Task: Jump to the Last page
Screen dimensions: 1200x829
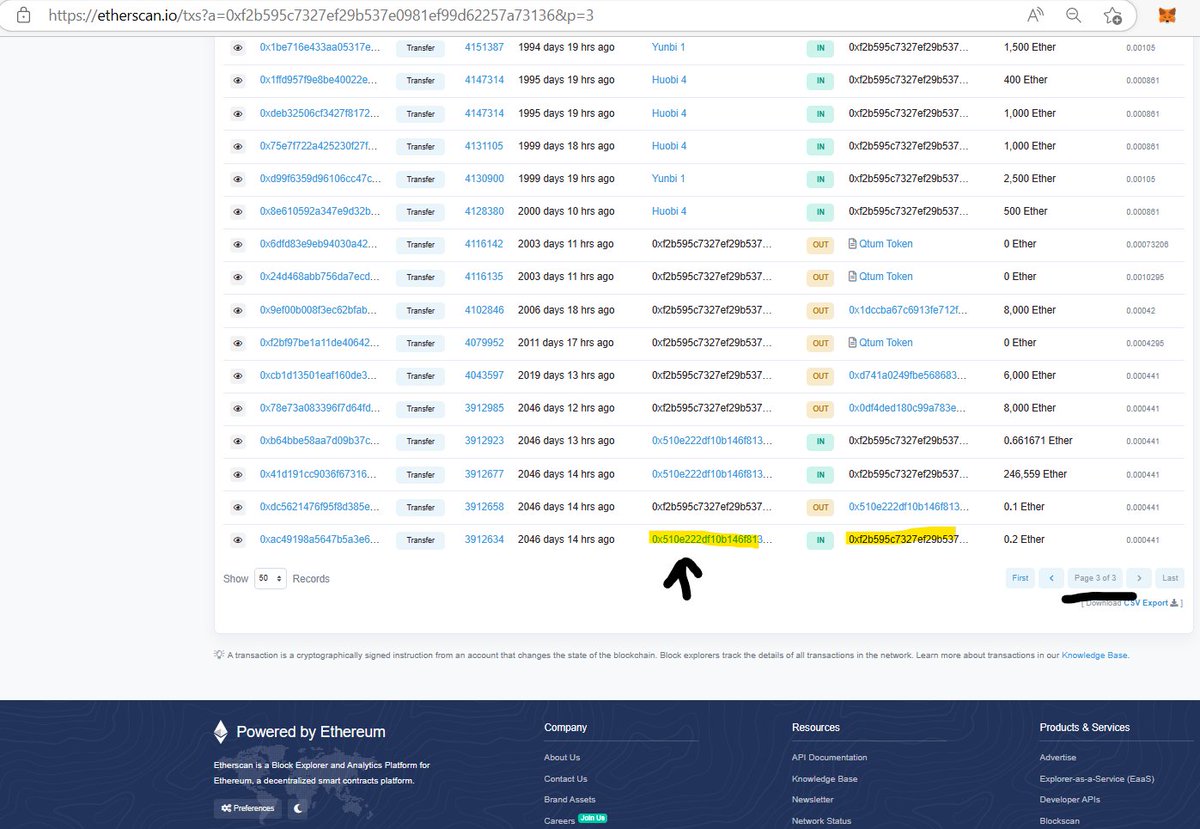Action: pos(1170,578)
